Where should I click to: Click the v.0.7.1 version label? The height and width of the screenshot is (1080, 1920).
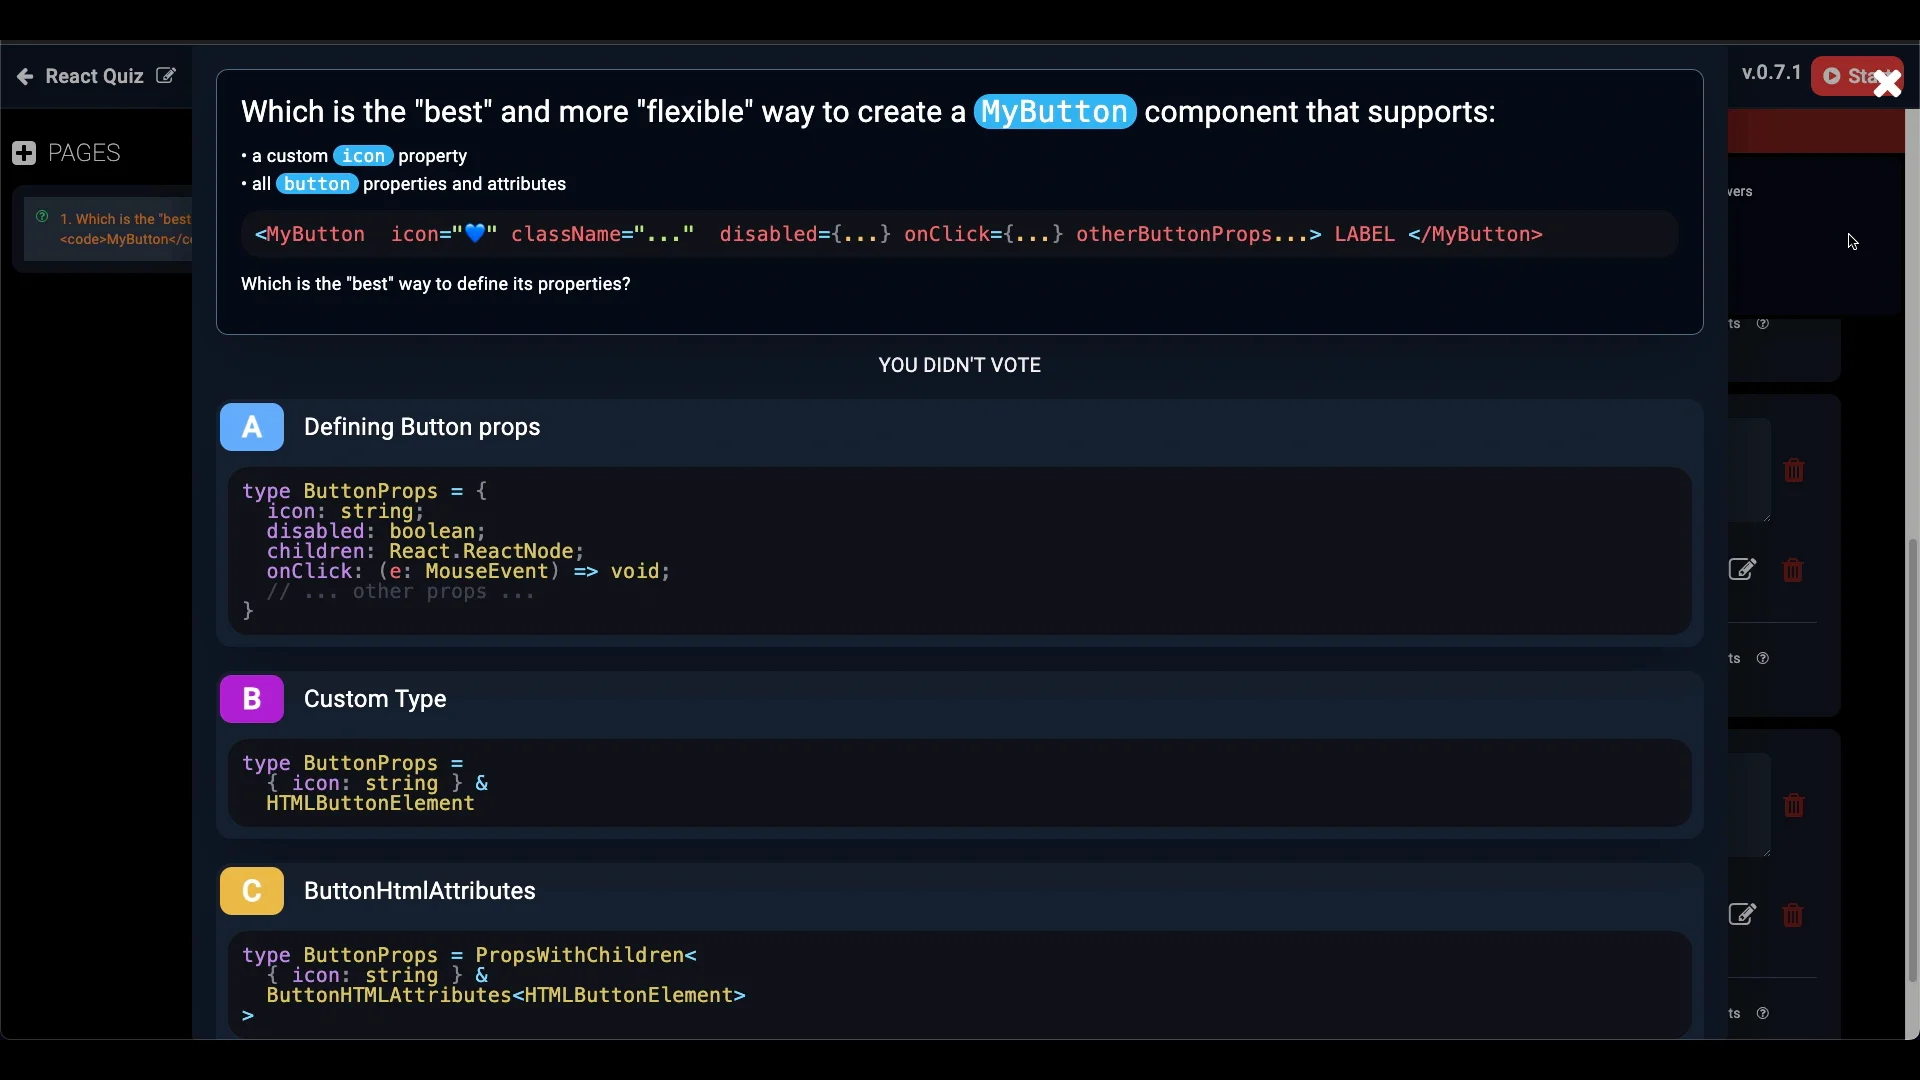tap(1770, 72)
